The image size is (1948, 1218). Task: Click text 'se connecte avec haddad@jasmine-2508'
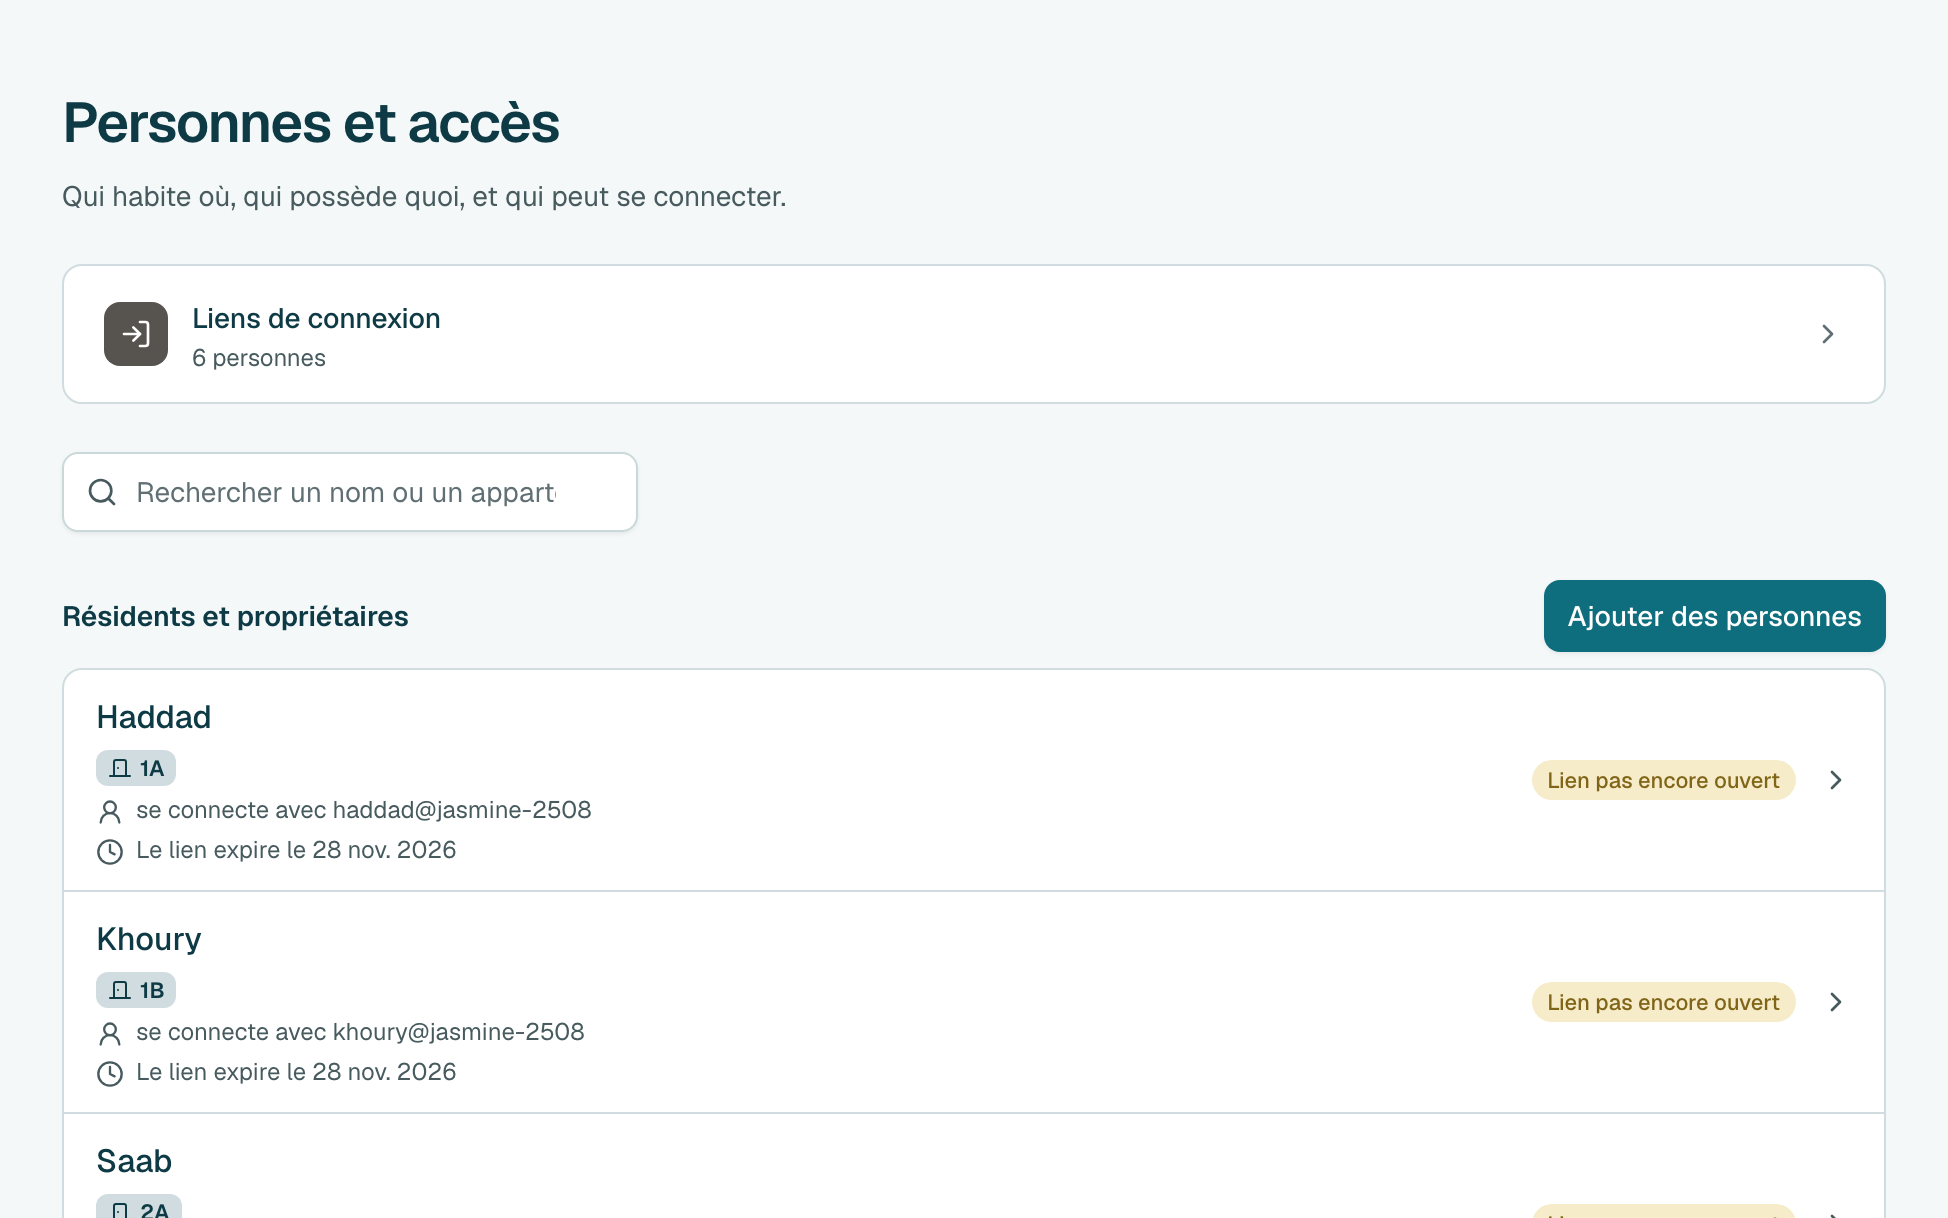click(364, 810)
